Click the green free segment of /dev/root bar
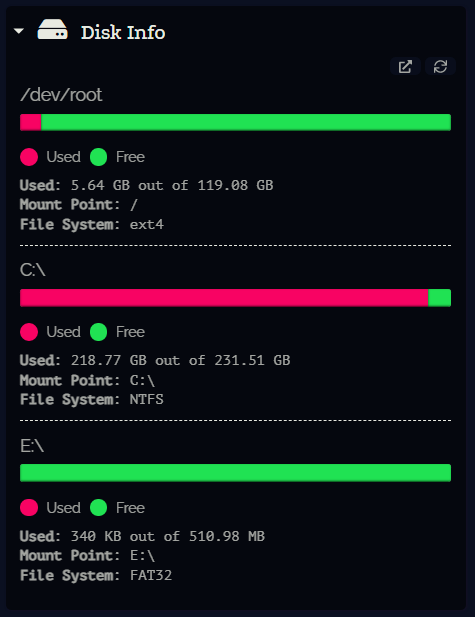Screen dimensions: 475x617 pos(246,122)
